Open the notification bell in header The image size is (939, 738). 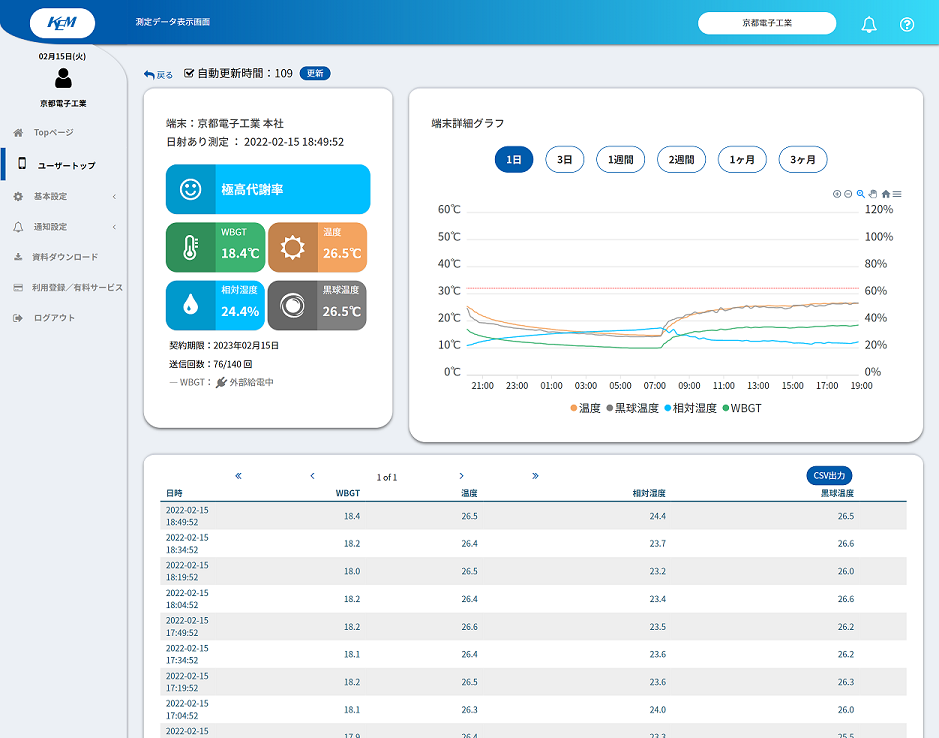[868, 24]
